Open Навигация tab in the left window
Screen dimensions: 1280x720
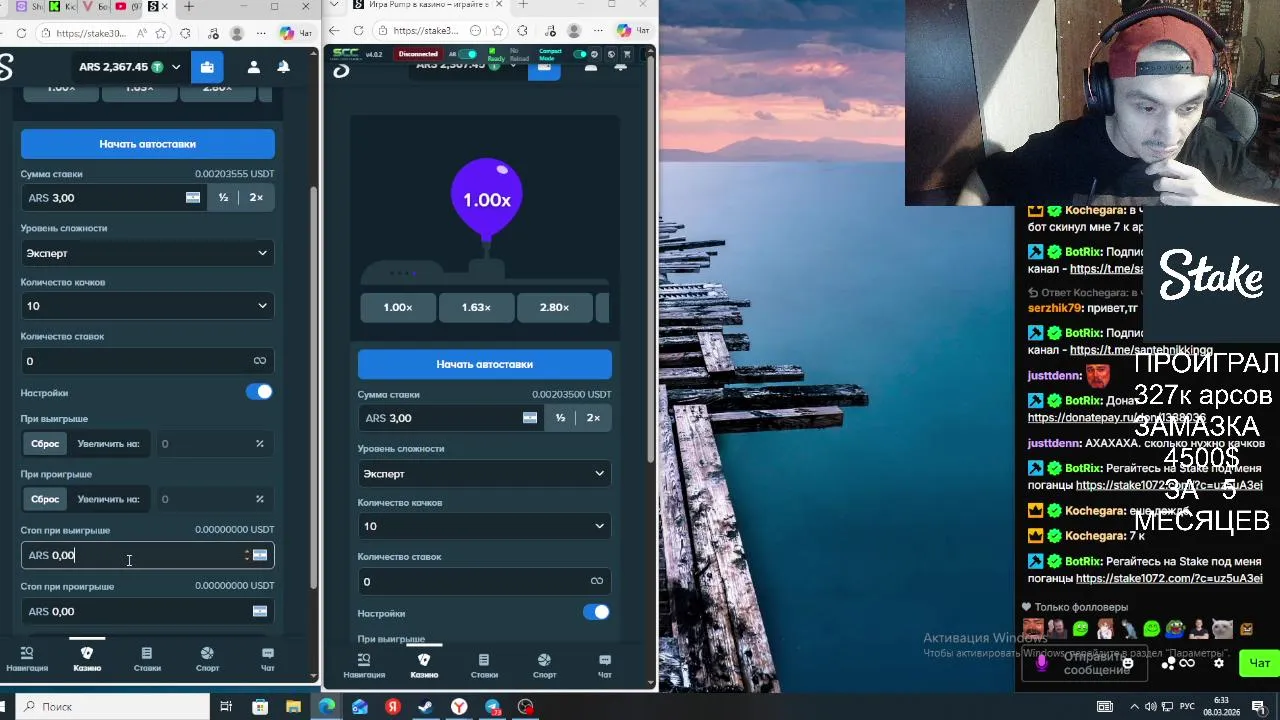tap(27, 659)
